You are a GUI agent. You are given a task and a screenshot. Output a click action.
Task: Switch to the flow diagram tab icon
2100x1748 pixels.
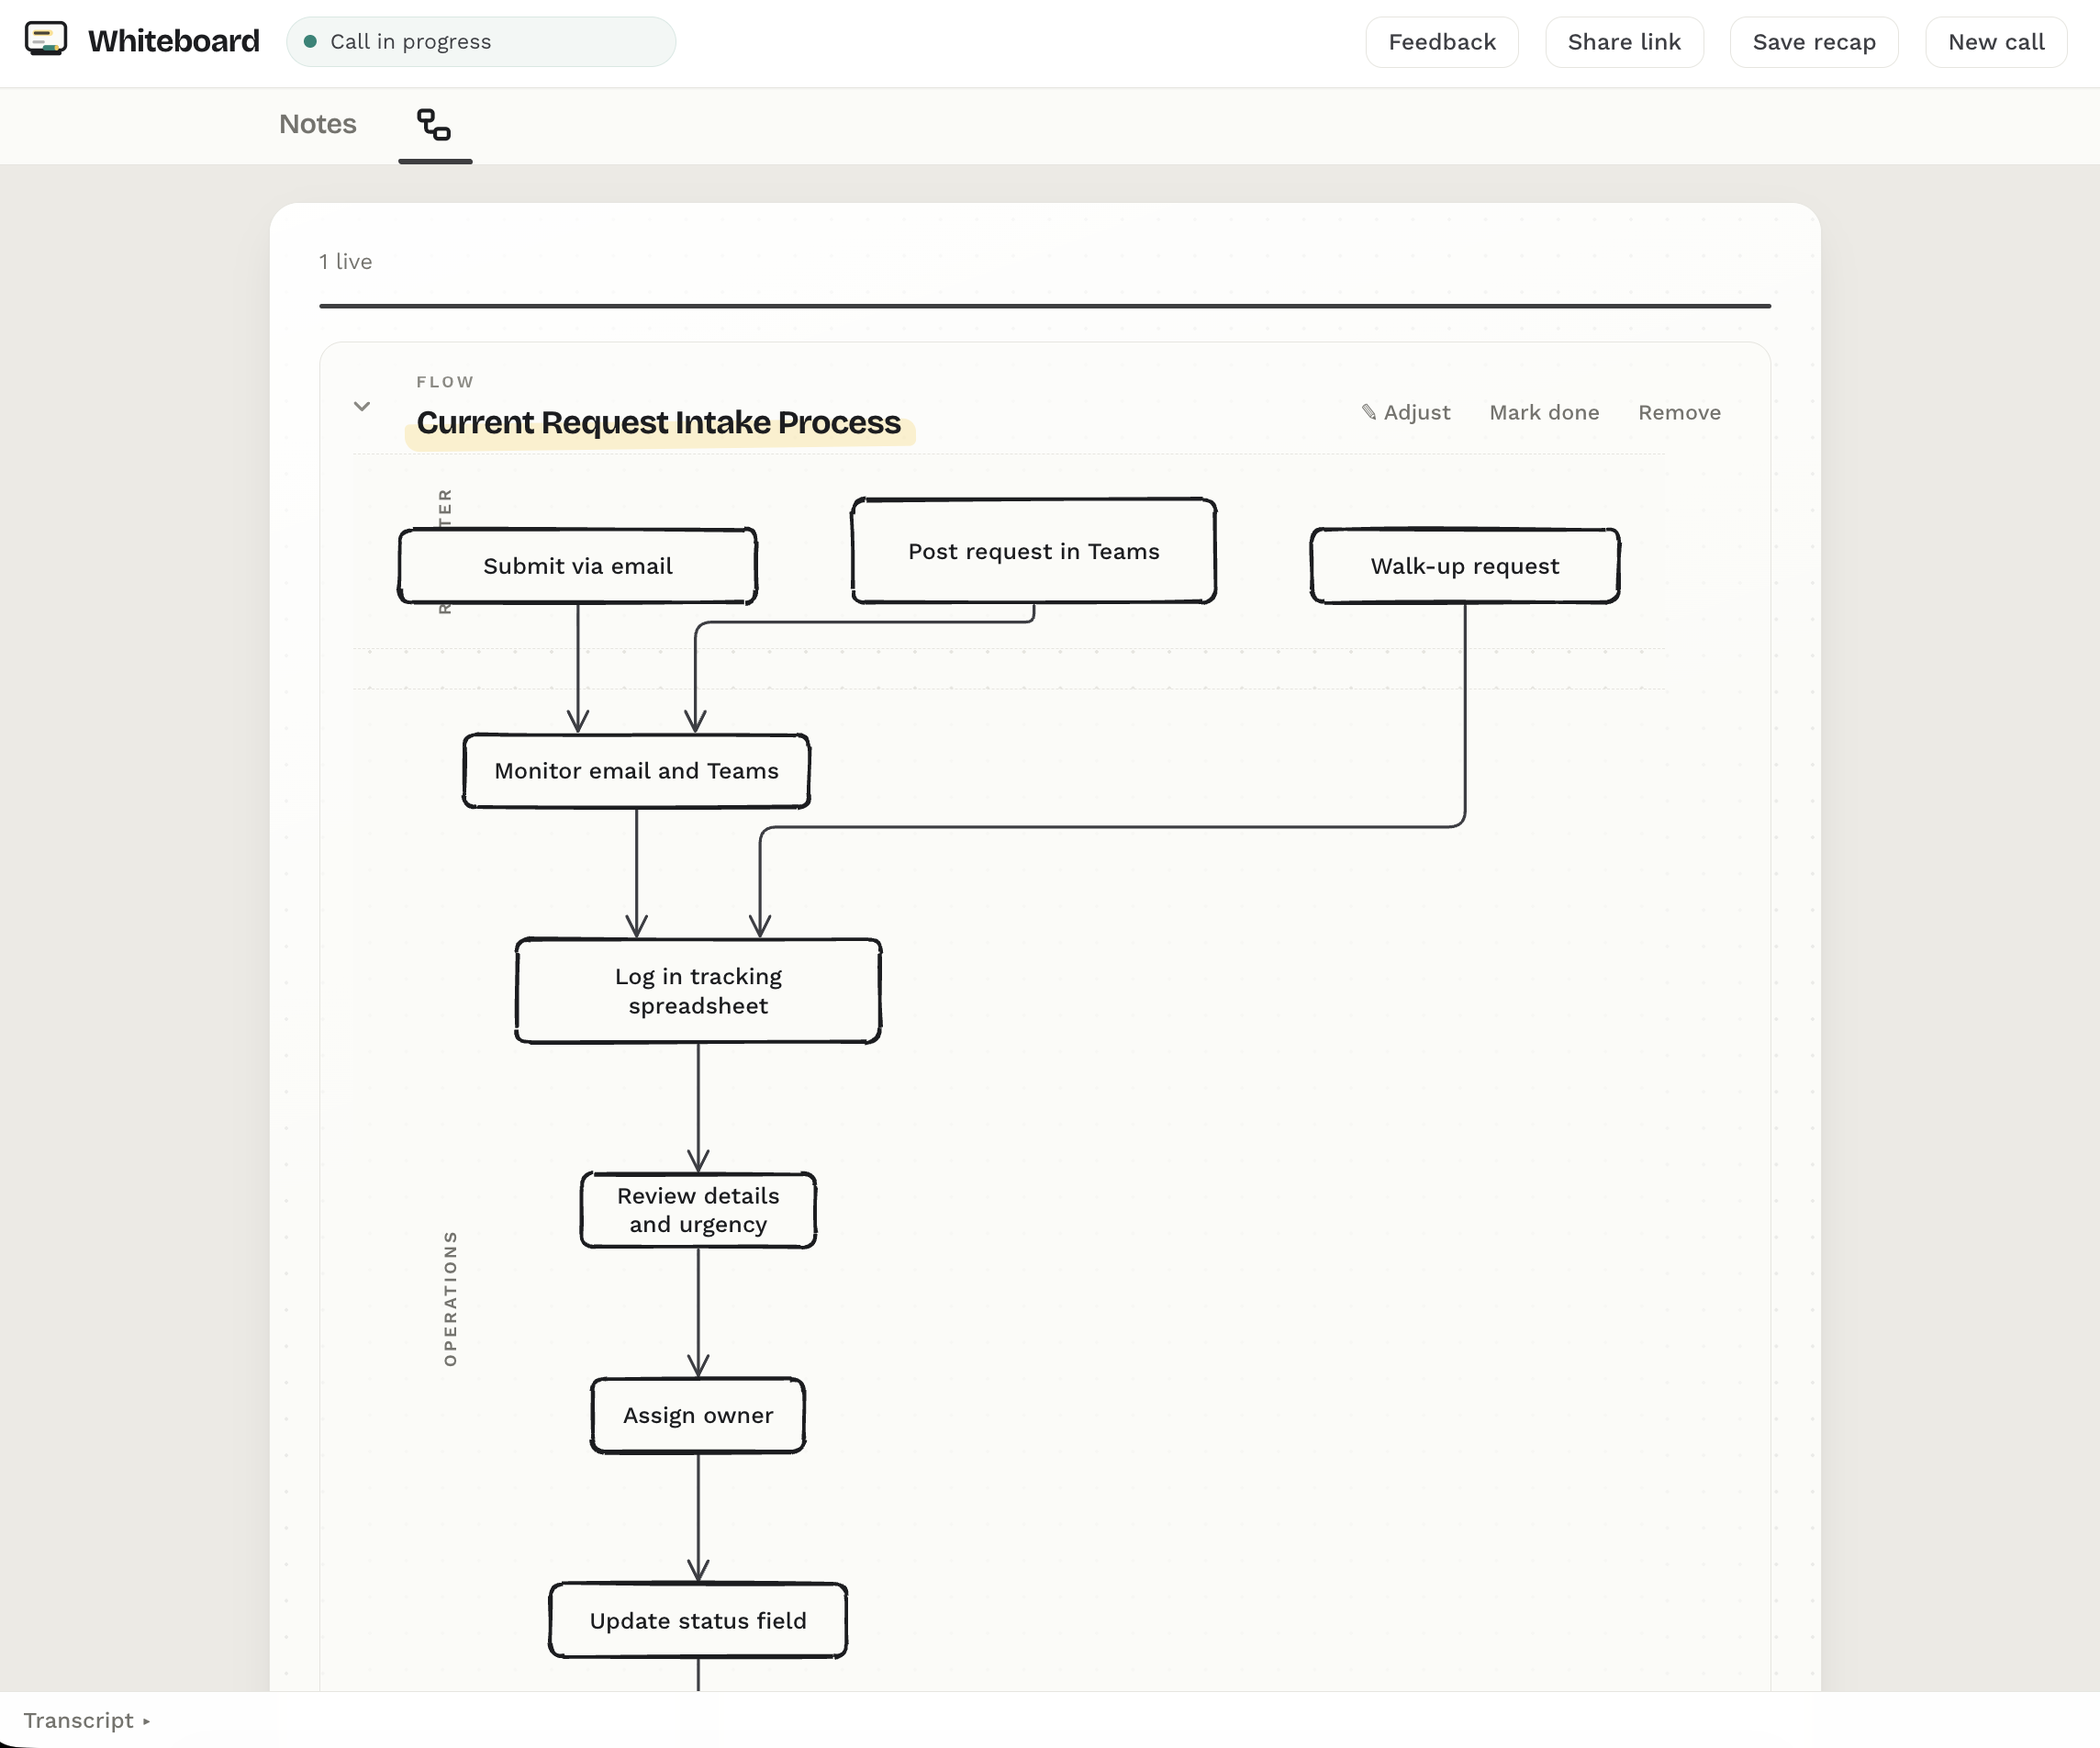click(x=434, y=125)
